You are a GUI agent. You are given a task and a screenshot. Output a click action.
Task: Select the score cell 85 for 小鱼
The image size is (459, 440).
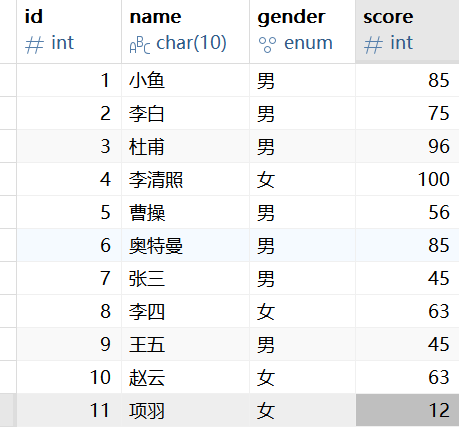[x=407, y=80]
